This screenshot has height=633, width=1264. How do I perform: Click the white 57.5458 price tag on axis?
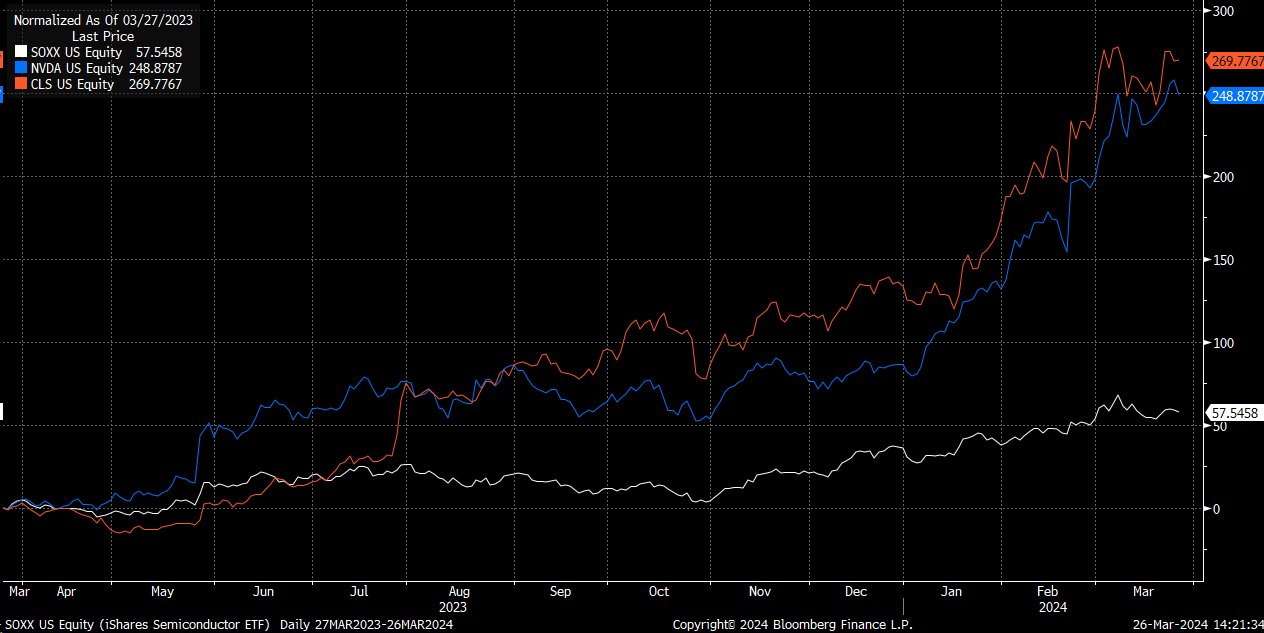click(1234, 412)
